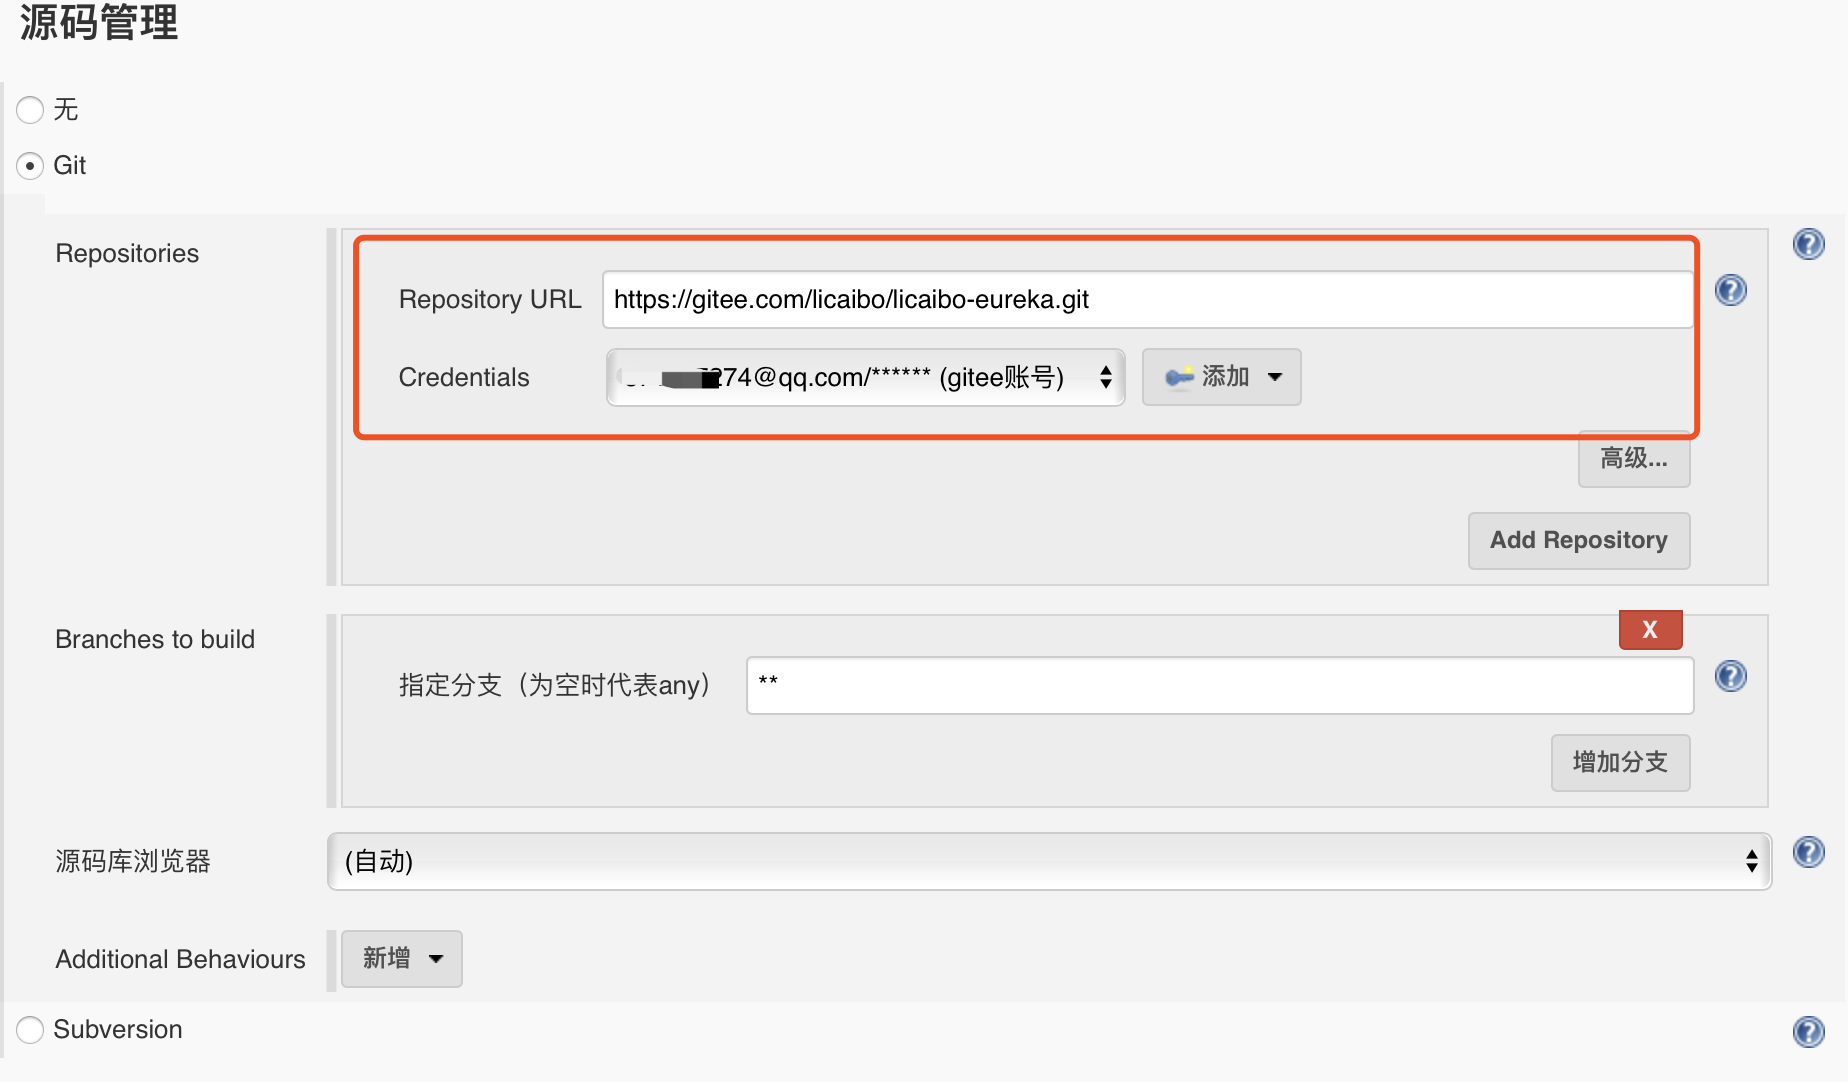Open help for the Repository URL field
The height and width of the screenshot is (1082, 1848).
pyautogui.click(x=1730, y=290)
